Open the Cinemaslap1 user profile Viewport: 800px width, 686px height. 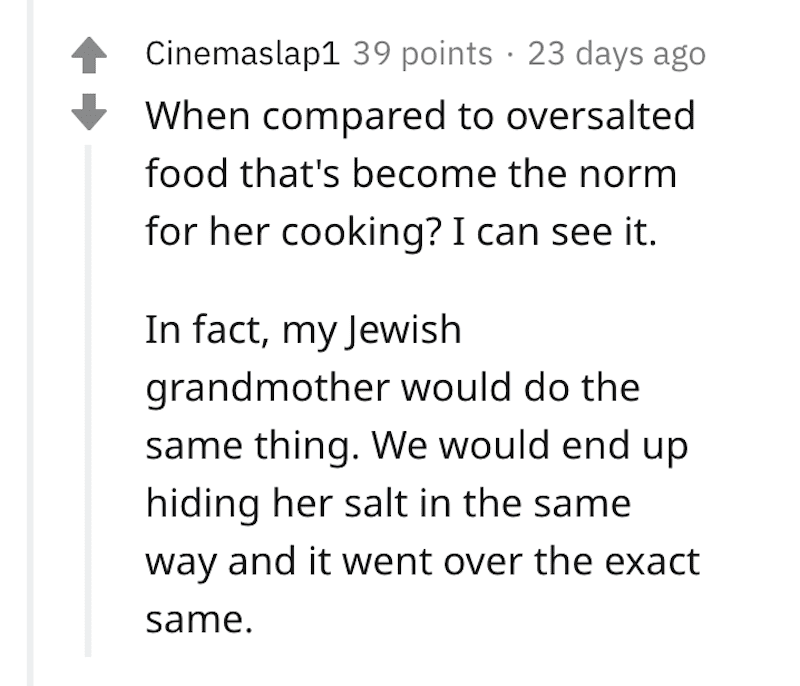tap(242, 54)
